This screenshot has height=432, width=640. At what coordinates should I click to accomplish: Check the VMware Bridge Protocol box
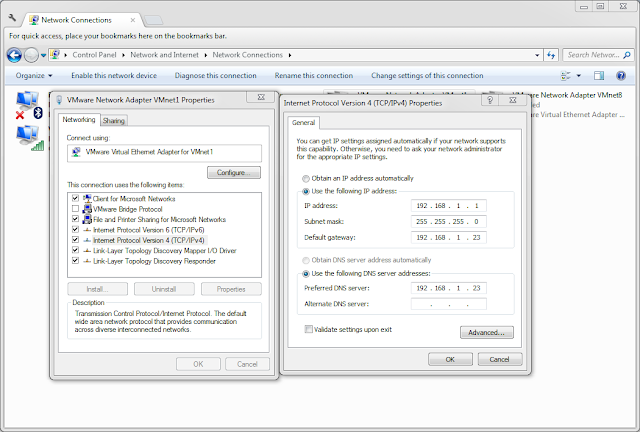pos(75,209)
